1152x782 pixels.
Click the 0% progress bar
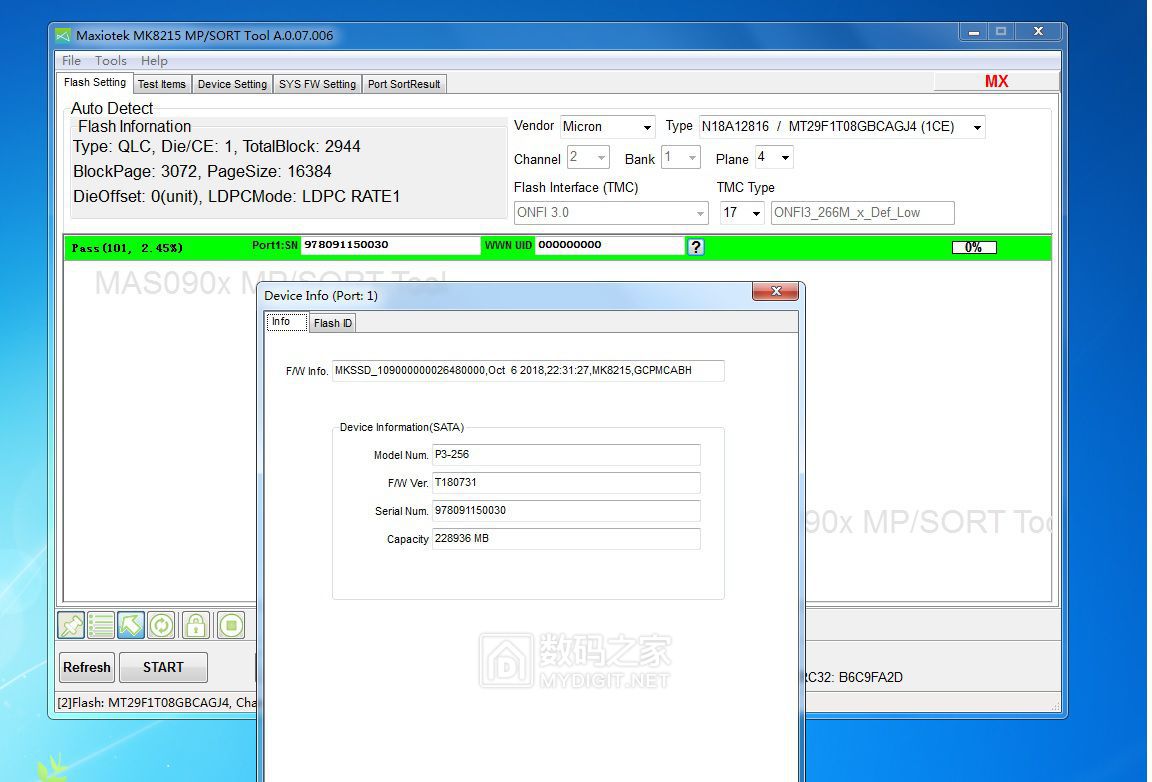(973, 246)
